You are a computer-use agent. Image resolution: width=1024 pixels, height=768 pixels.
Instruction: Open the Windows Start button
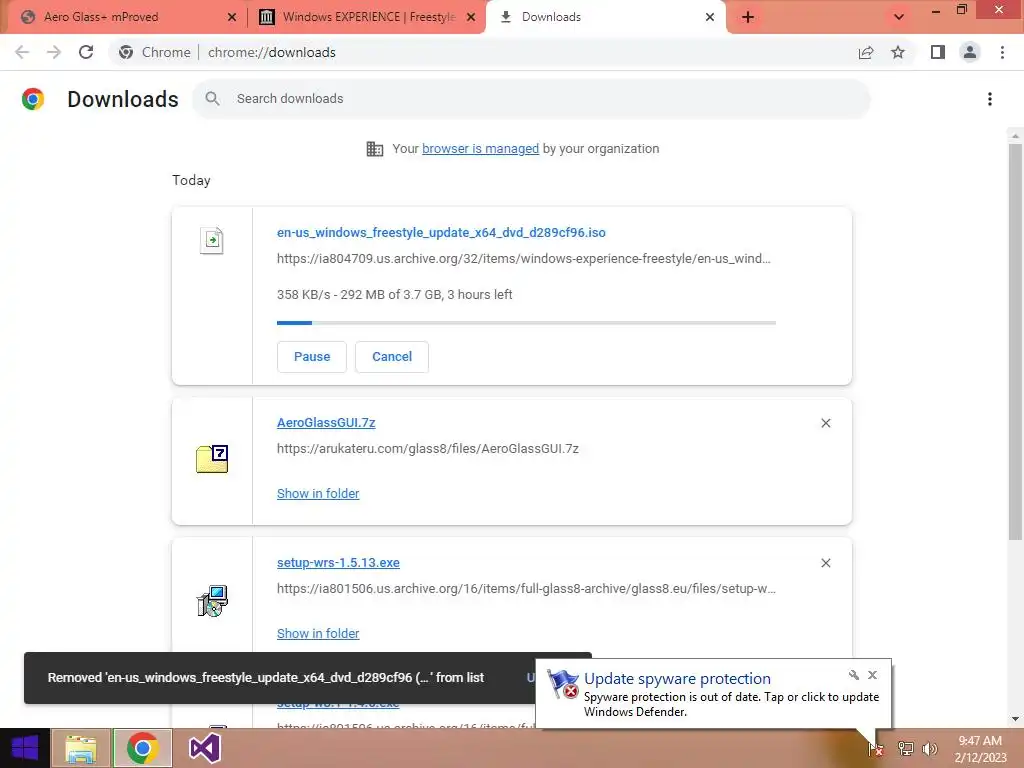tap(25, 748)
